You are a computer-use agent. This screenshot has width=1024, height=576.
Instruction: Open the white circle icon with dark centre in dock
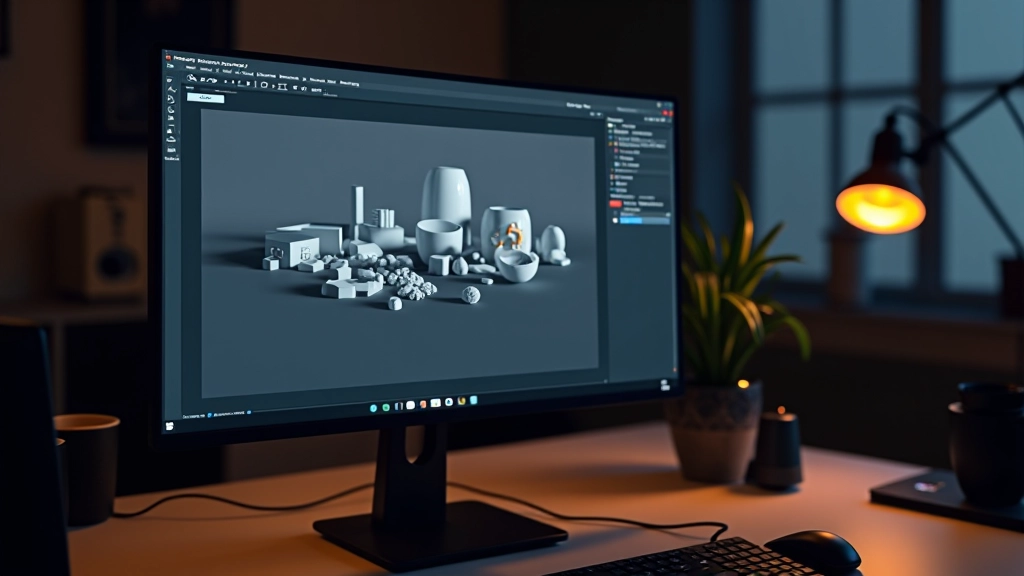[x=449, y=402]
